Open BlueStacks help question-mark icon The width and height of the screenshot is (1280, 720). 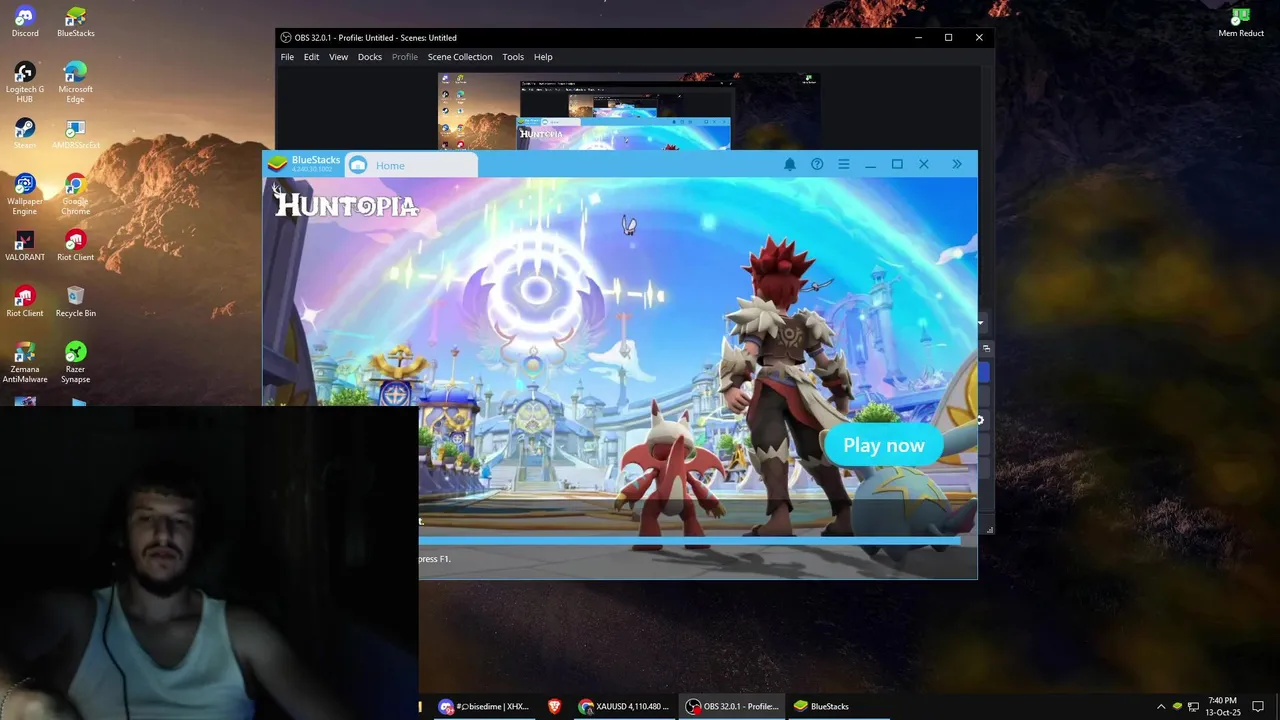click(817, 164)
